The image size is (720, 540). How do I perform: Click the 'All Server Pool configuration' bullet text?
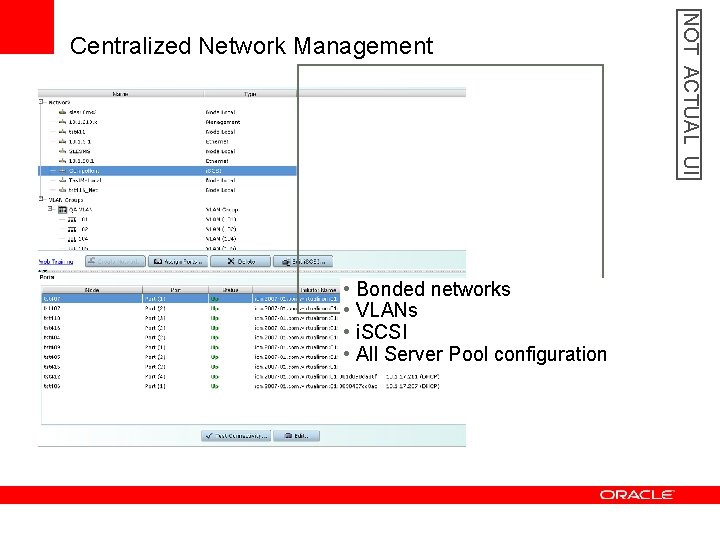pos(481,354)
